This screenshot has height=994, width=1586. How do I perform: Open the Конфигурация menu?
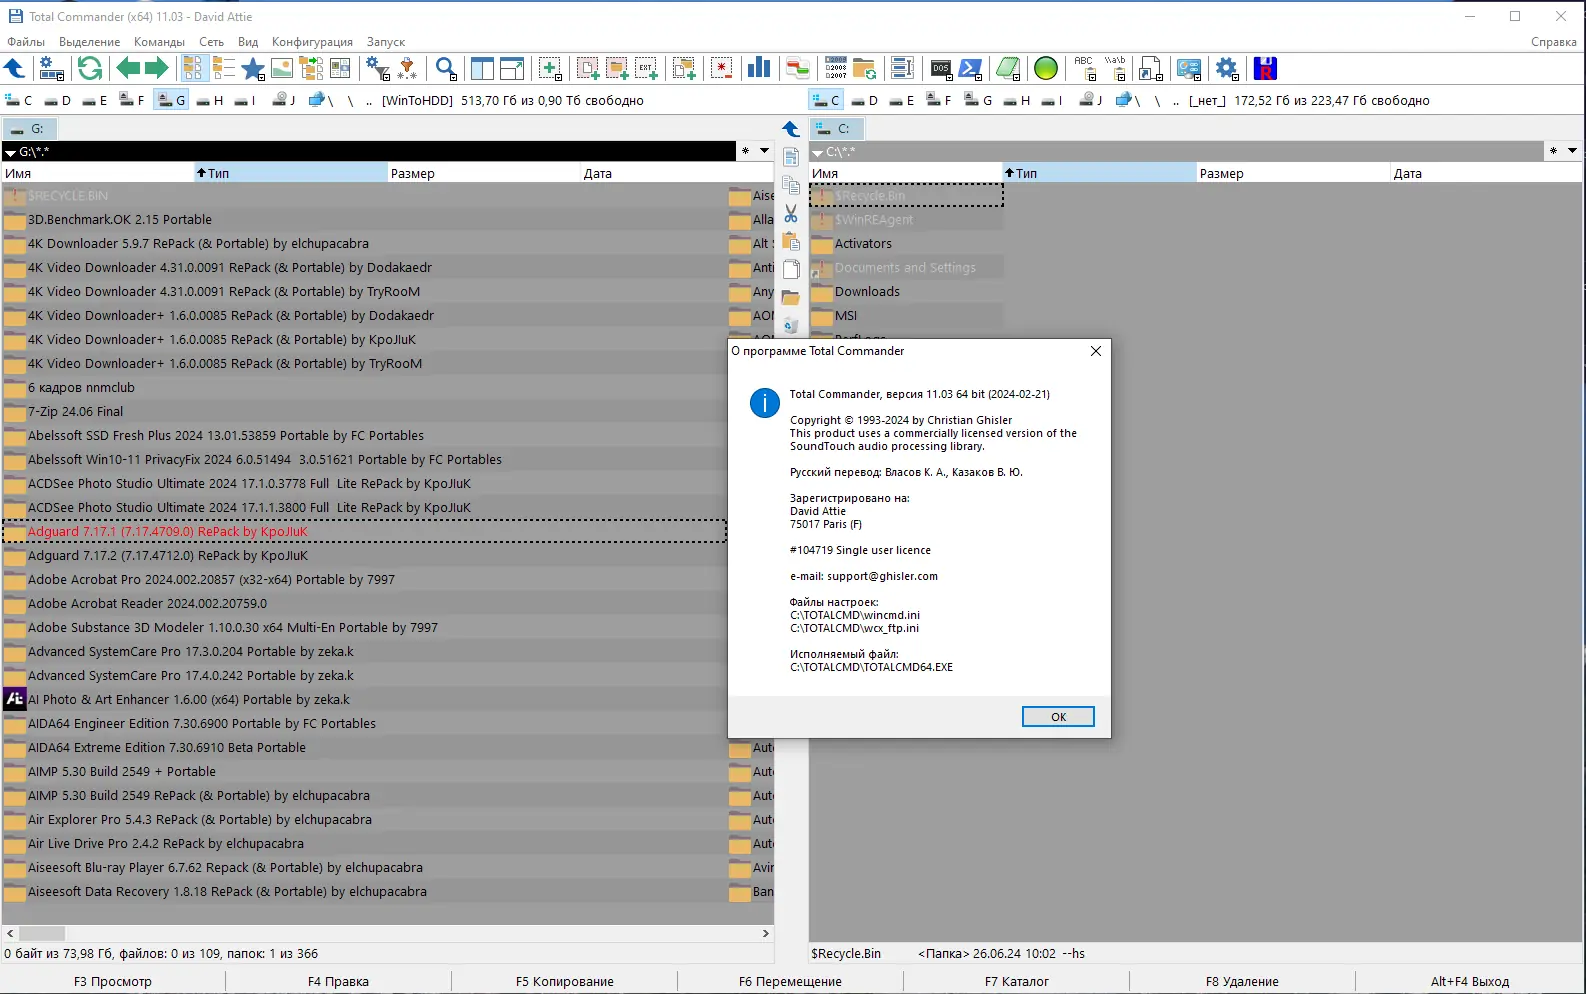312,42
